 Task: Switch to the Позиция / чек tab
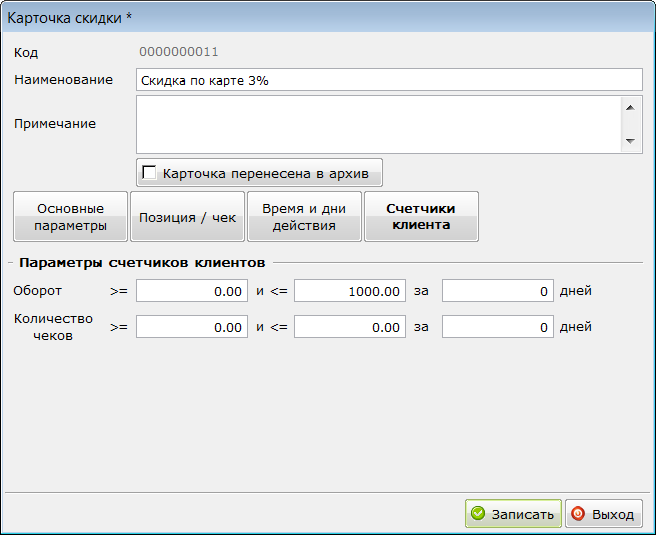coord(187,217)
